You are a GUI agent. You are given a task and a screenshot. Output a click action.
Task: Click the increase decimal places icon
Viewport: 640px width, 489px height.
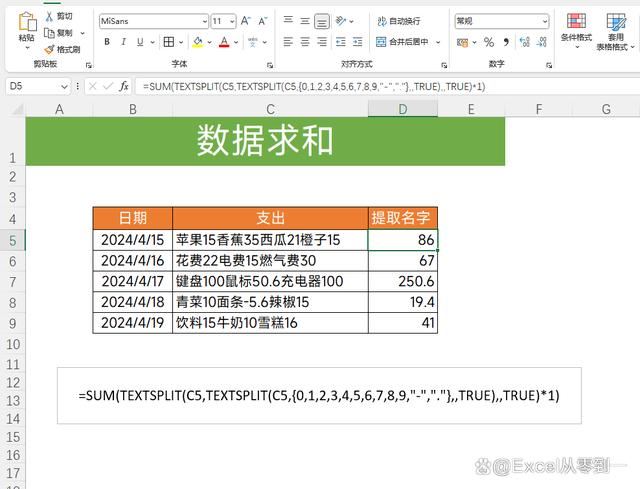point(524,42)
